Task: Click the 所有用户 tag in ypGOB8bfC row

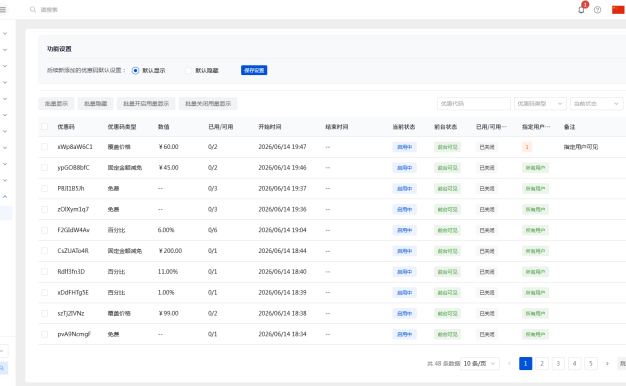Action: pos(535,168)
